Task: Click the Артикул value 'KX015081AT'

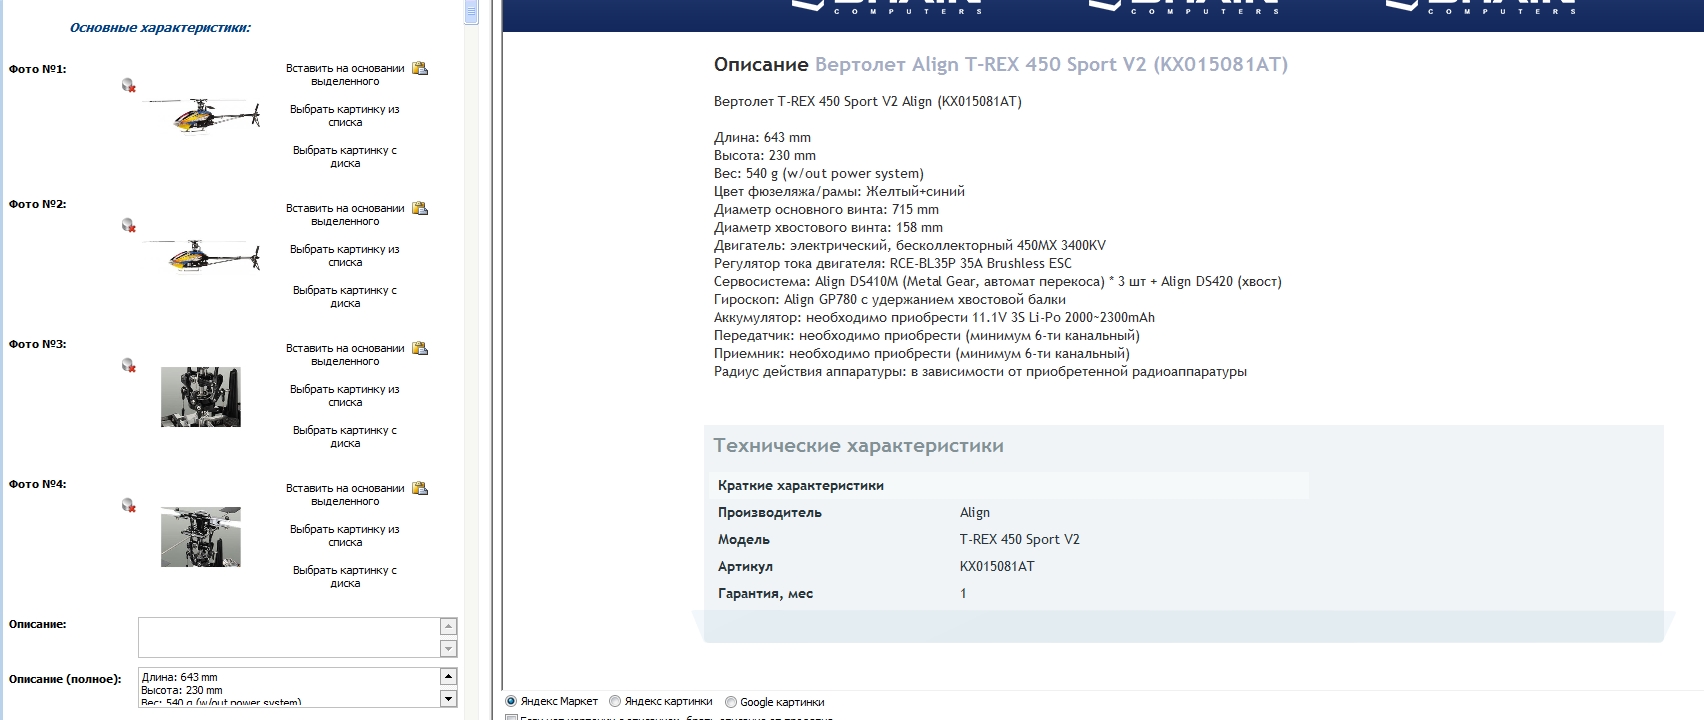Action: (997, 566)
